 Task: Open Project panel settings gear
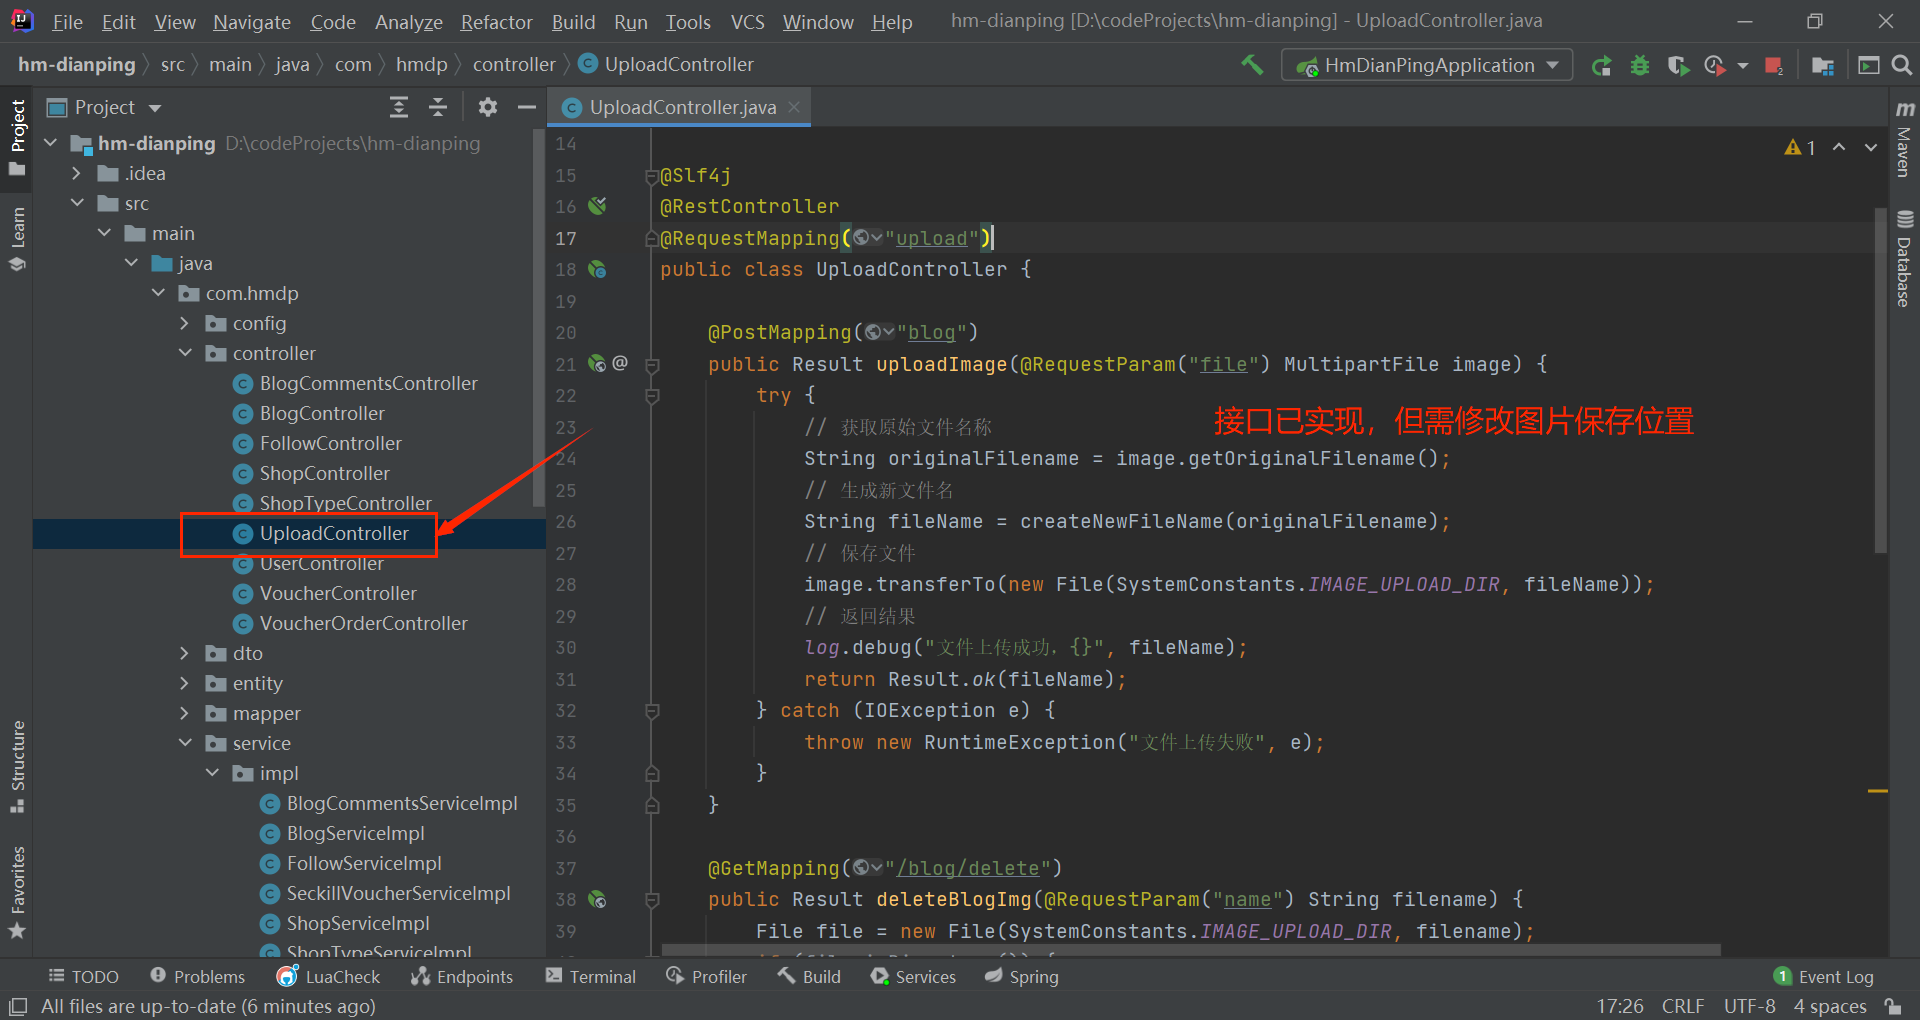coord(488,107)
